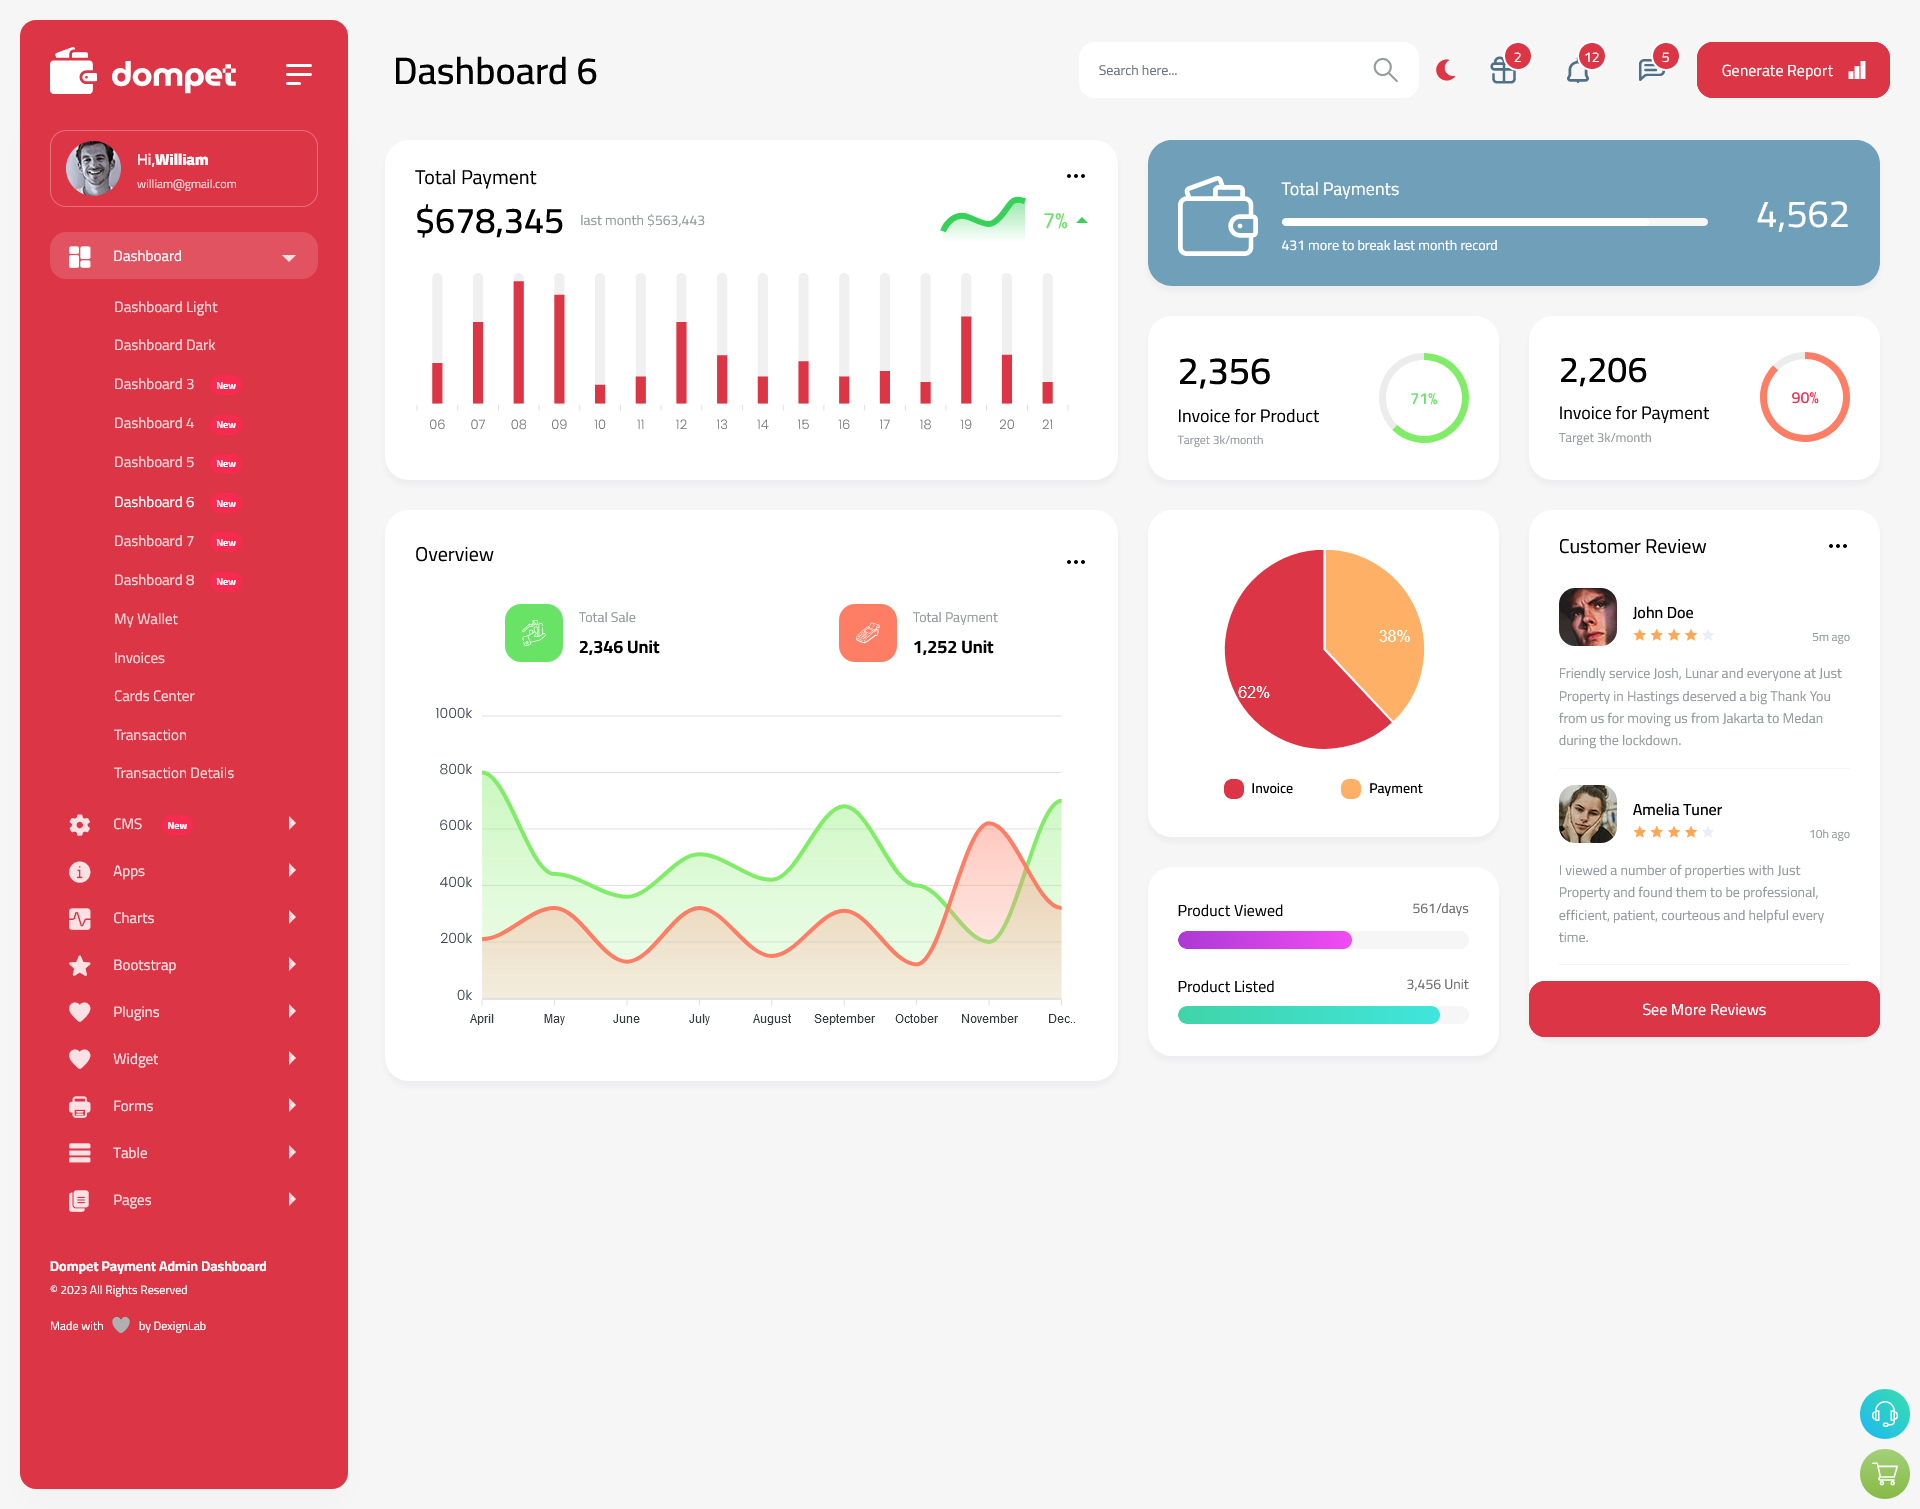Viewport: 1920px width, 1509px height.
Task: Click the wallet icon in sidebar
Action: point(73,70)
